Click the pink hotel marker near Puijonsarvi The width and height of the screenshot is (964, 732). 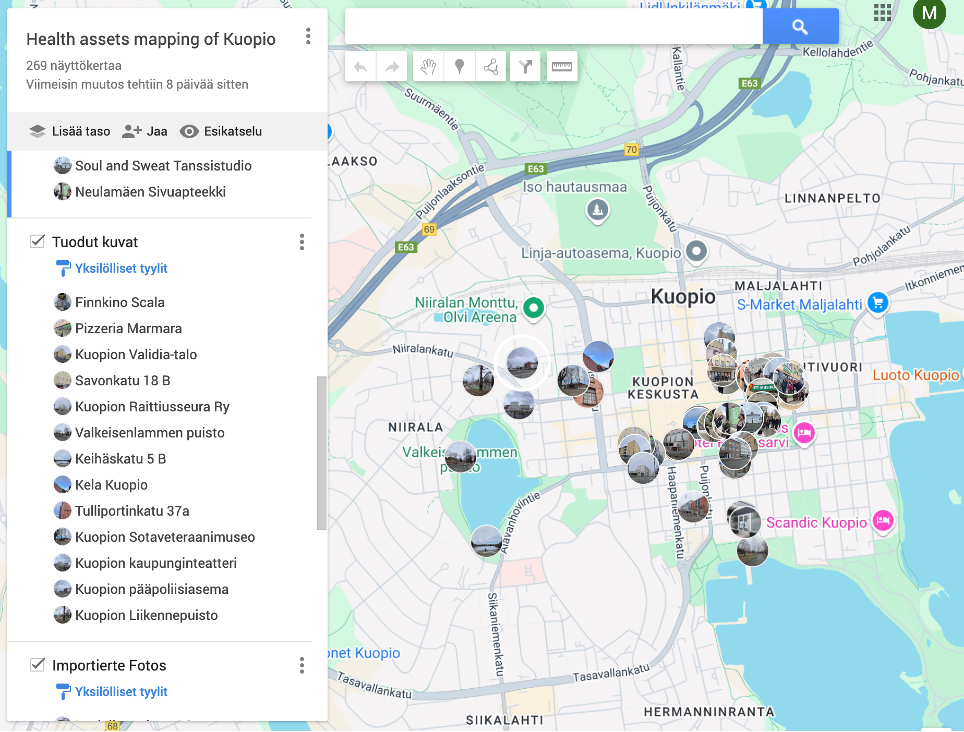coord(804,433)
